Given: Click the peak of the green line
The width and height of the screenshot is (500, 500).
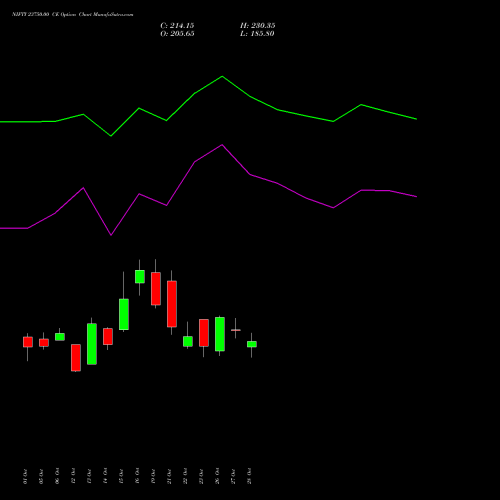Looking at the screenshot, I should (222, 77).
